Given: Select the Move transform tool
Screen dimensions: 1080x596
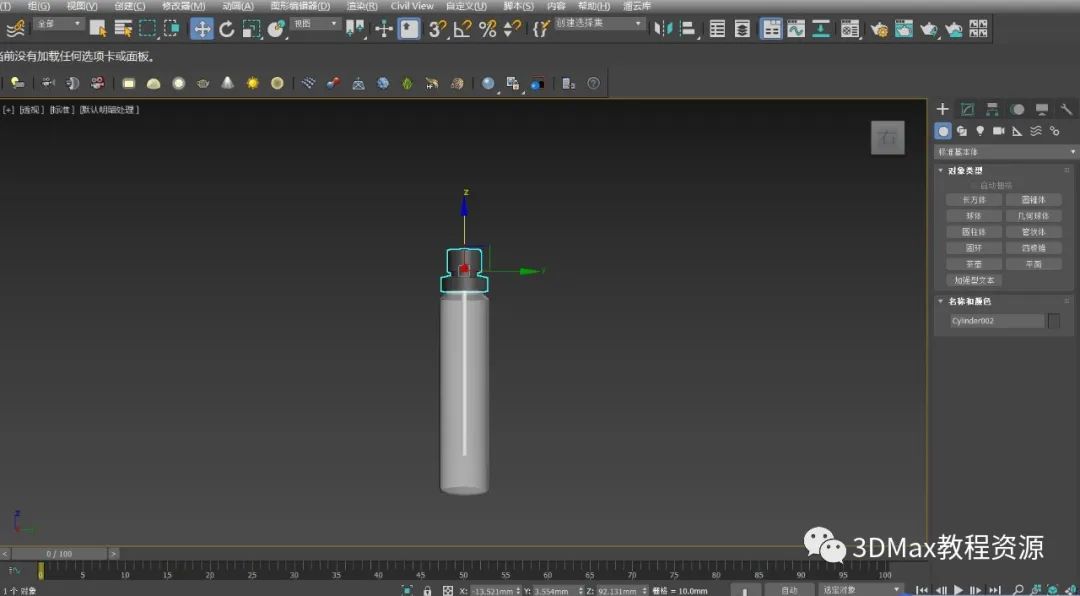Looking at the screenshot, I should [202, 29].
